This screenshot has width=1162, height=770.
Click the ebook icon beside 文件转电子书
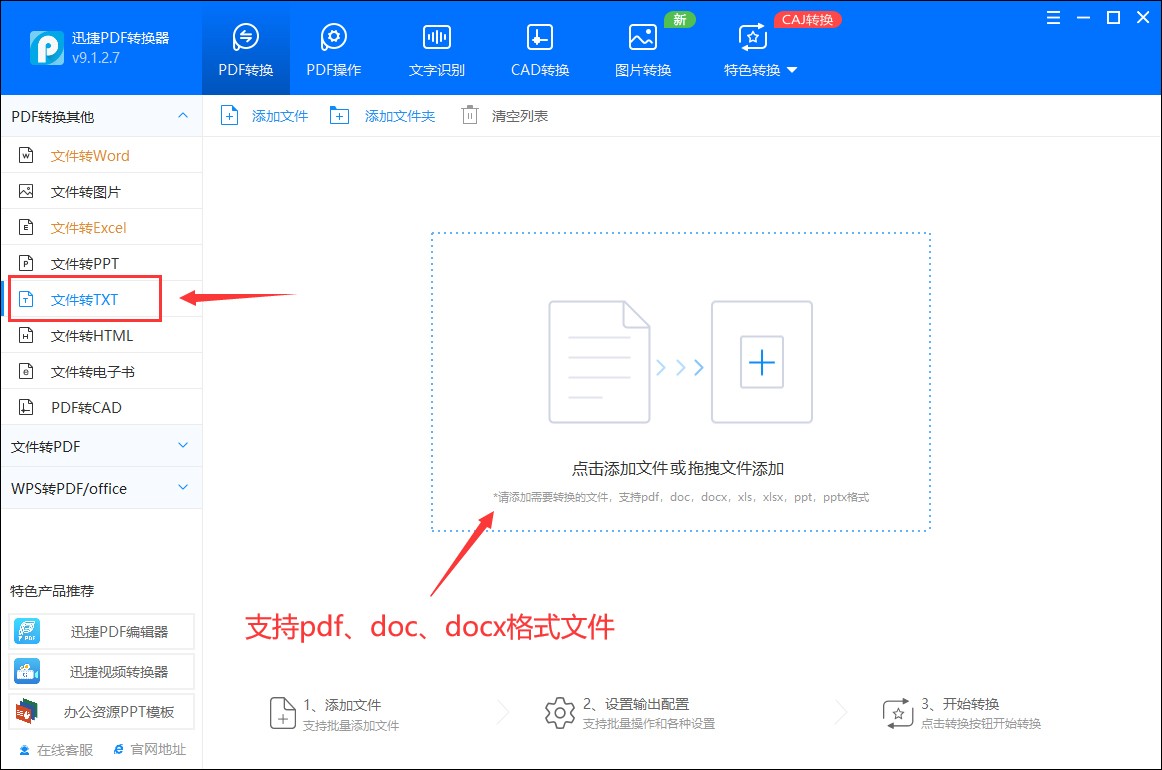pyautogui.click(x=26, y=371)
